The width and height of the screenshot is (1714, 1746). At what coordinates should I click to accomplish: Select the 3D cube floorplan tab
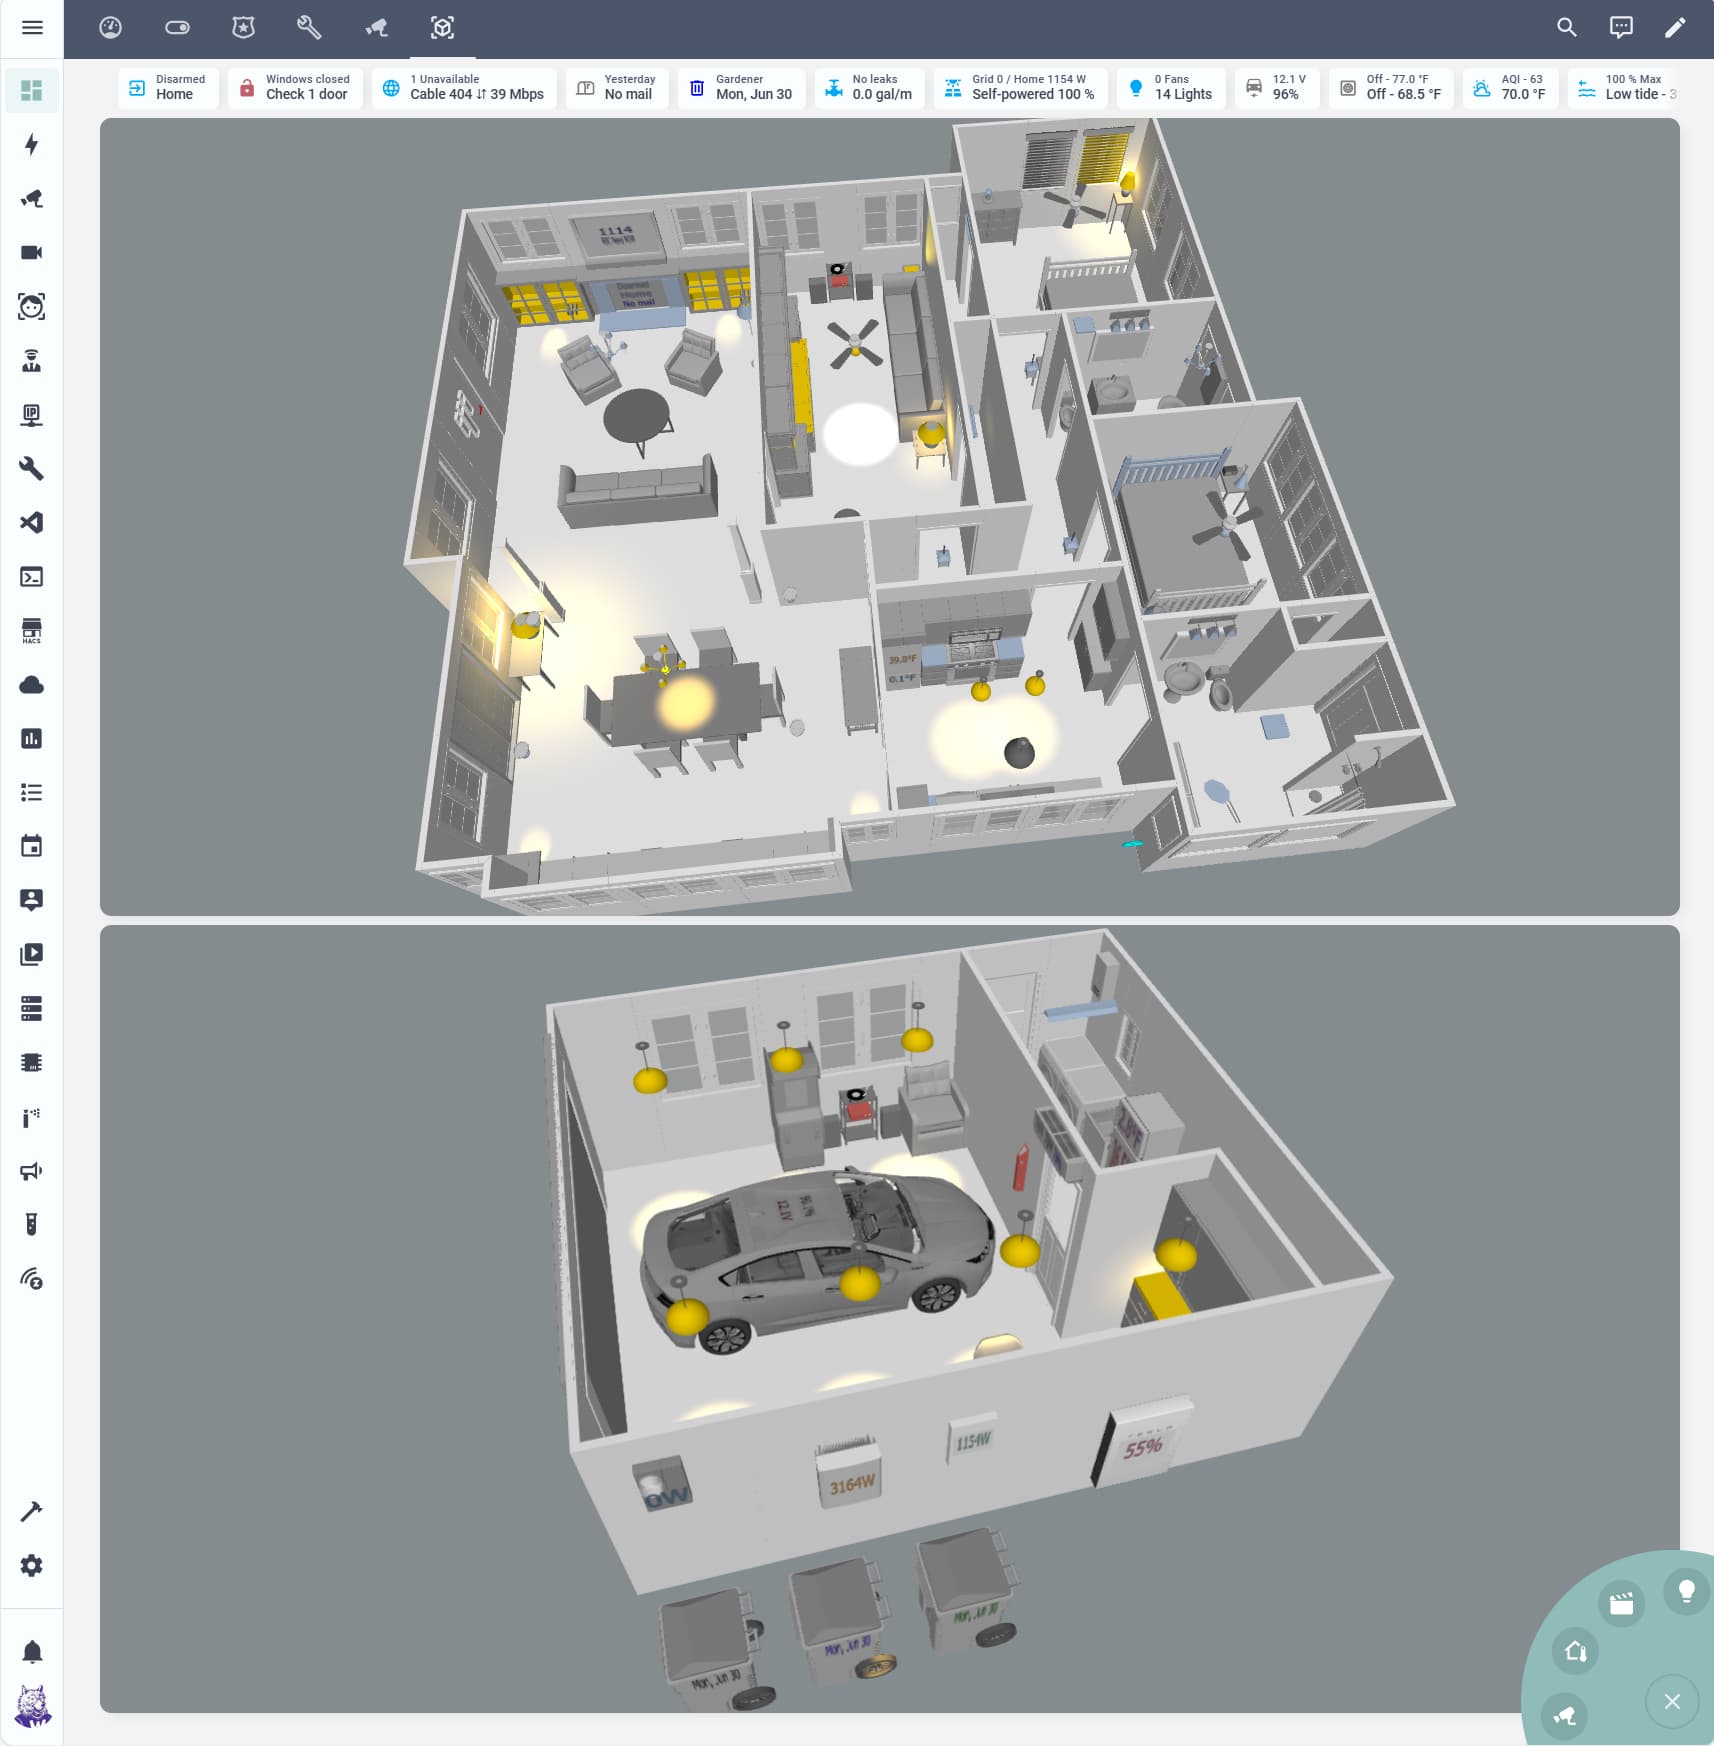click(442, 27)
